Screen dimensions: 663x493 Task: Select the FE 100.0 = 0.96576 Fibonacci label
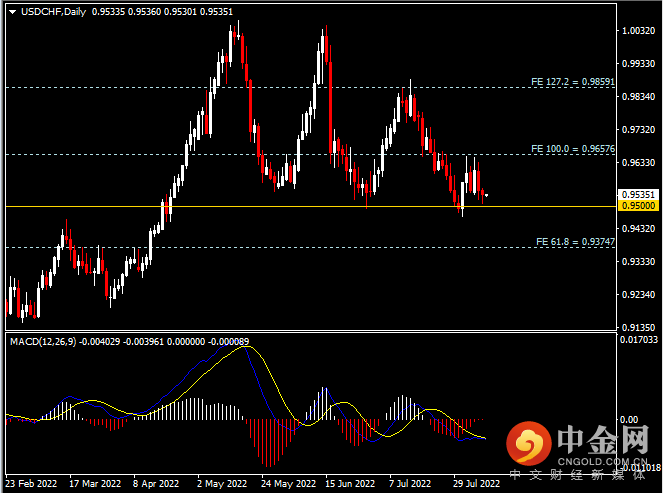[x=573, y=149]
